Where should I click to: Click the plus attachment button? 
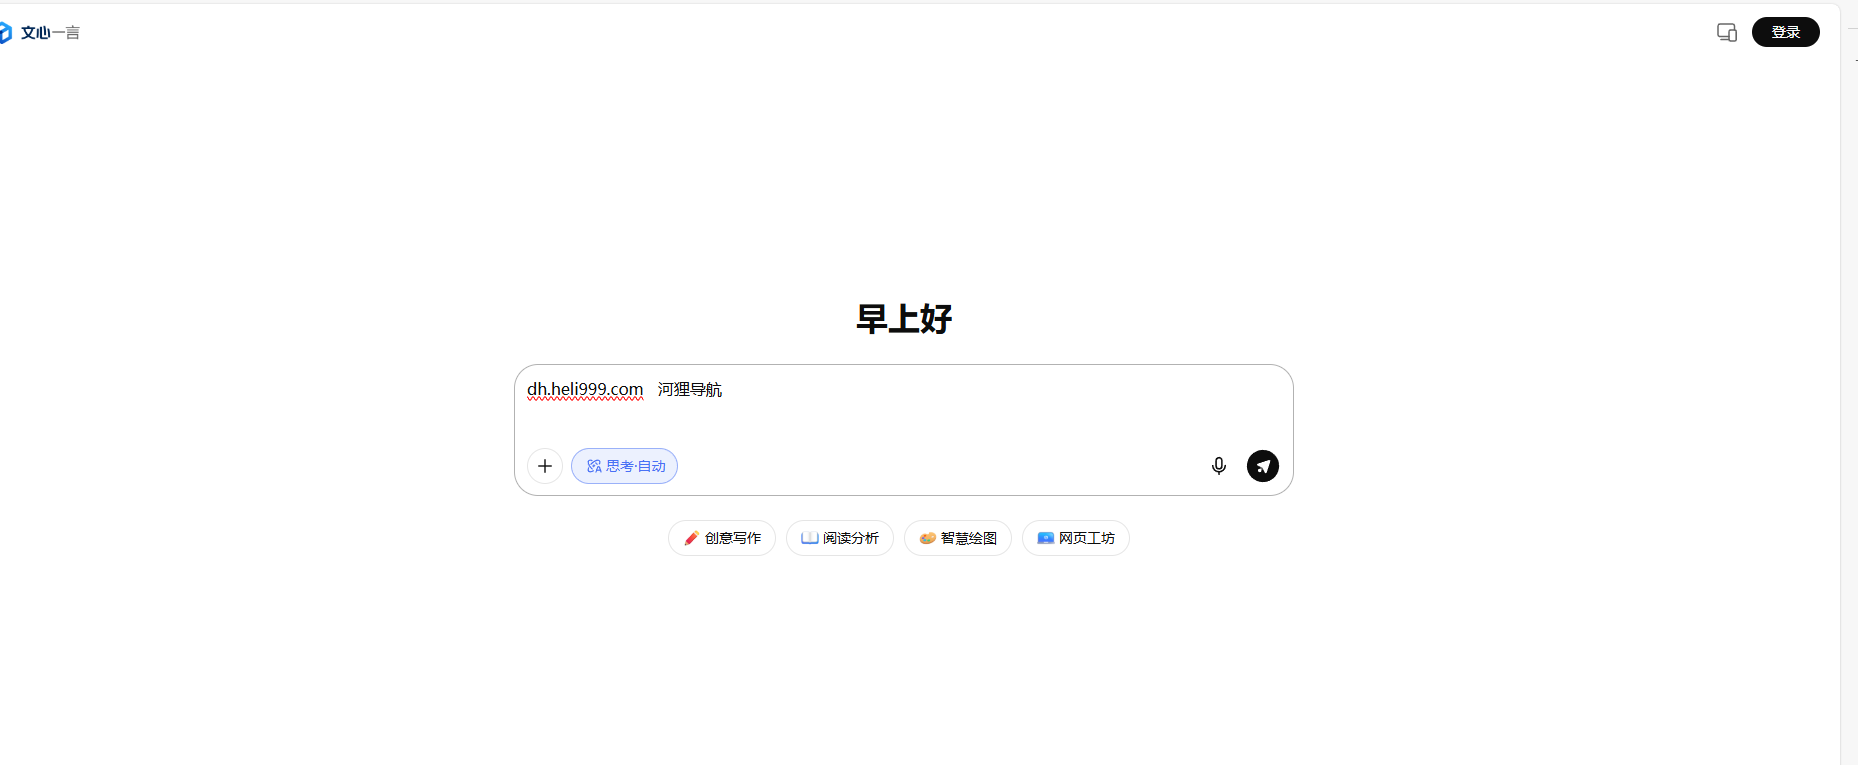click(x=545, y=466)
